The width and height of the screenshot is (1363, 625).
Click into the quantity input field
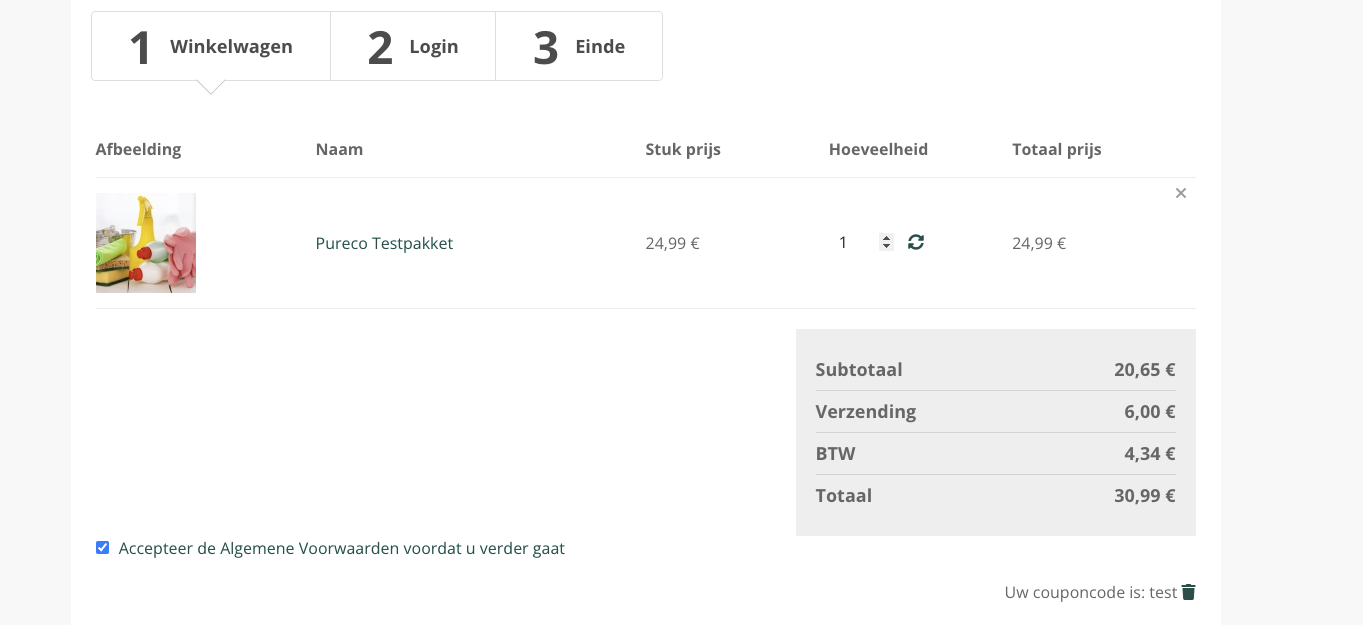(848, 242)
